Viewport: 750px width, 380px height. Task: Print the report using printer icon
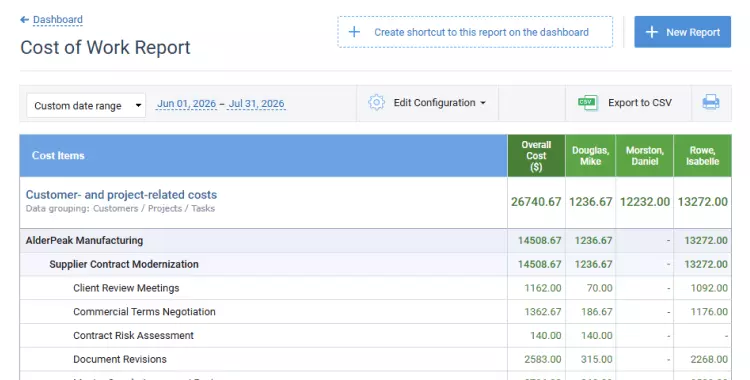tap(710, 102)
